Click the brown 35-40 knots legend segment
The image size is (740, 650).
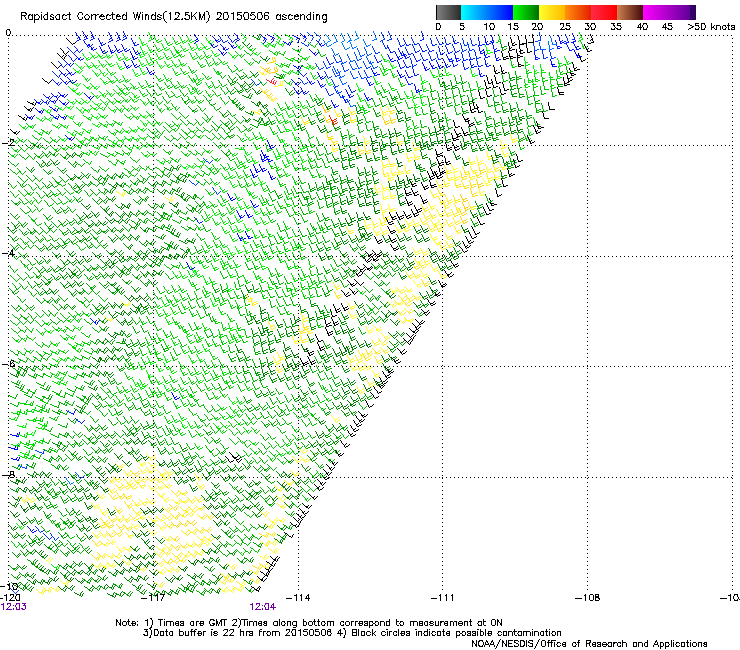[630, 12]
